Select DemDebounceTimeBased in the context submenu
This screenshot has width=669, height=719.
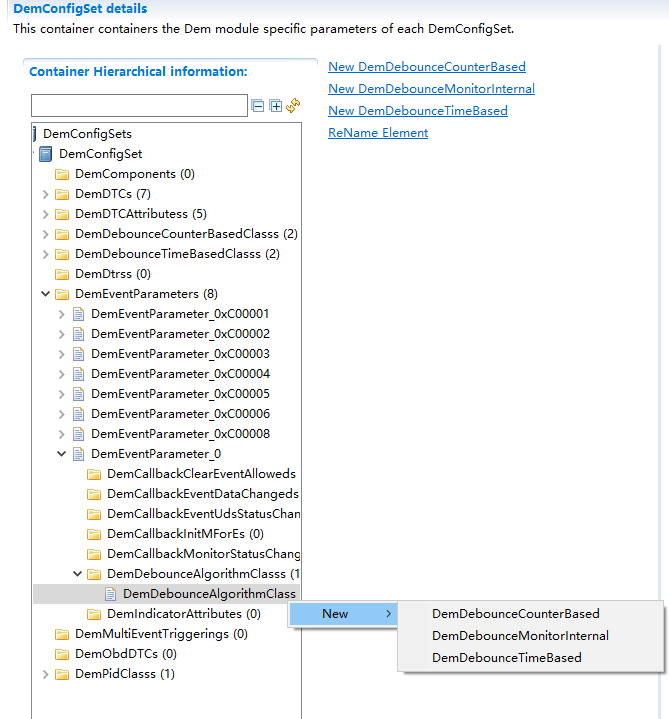(506, 658)
